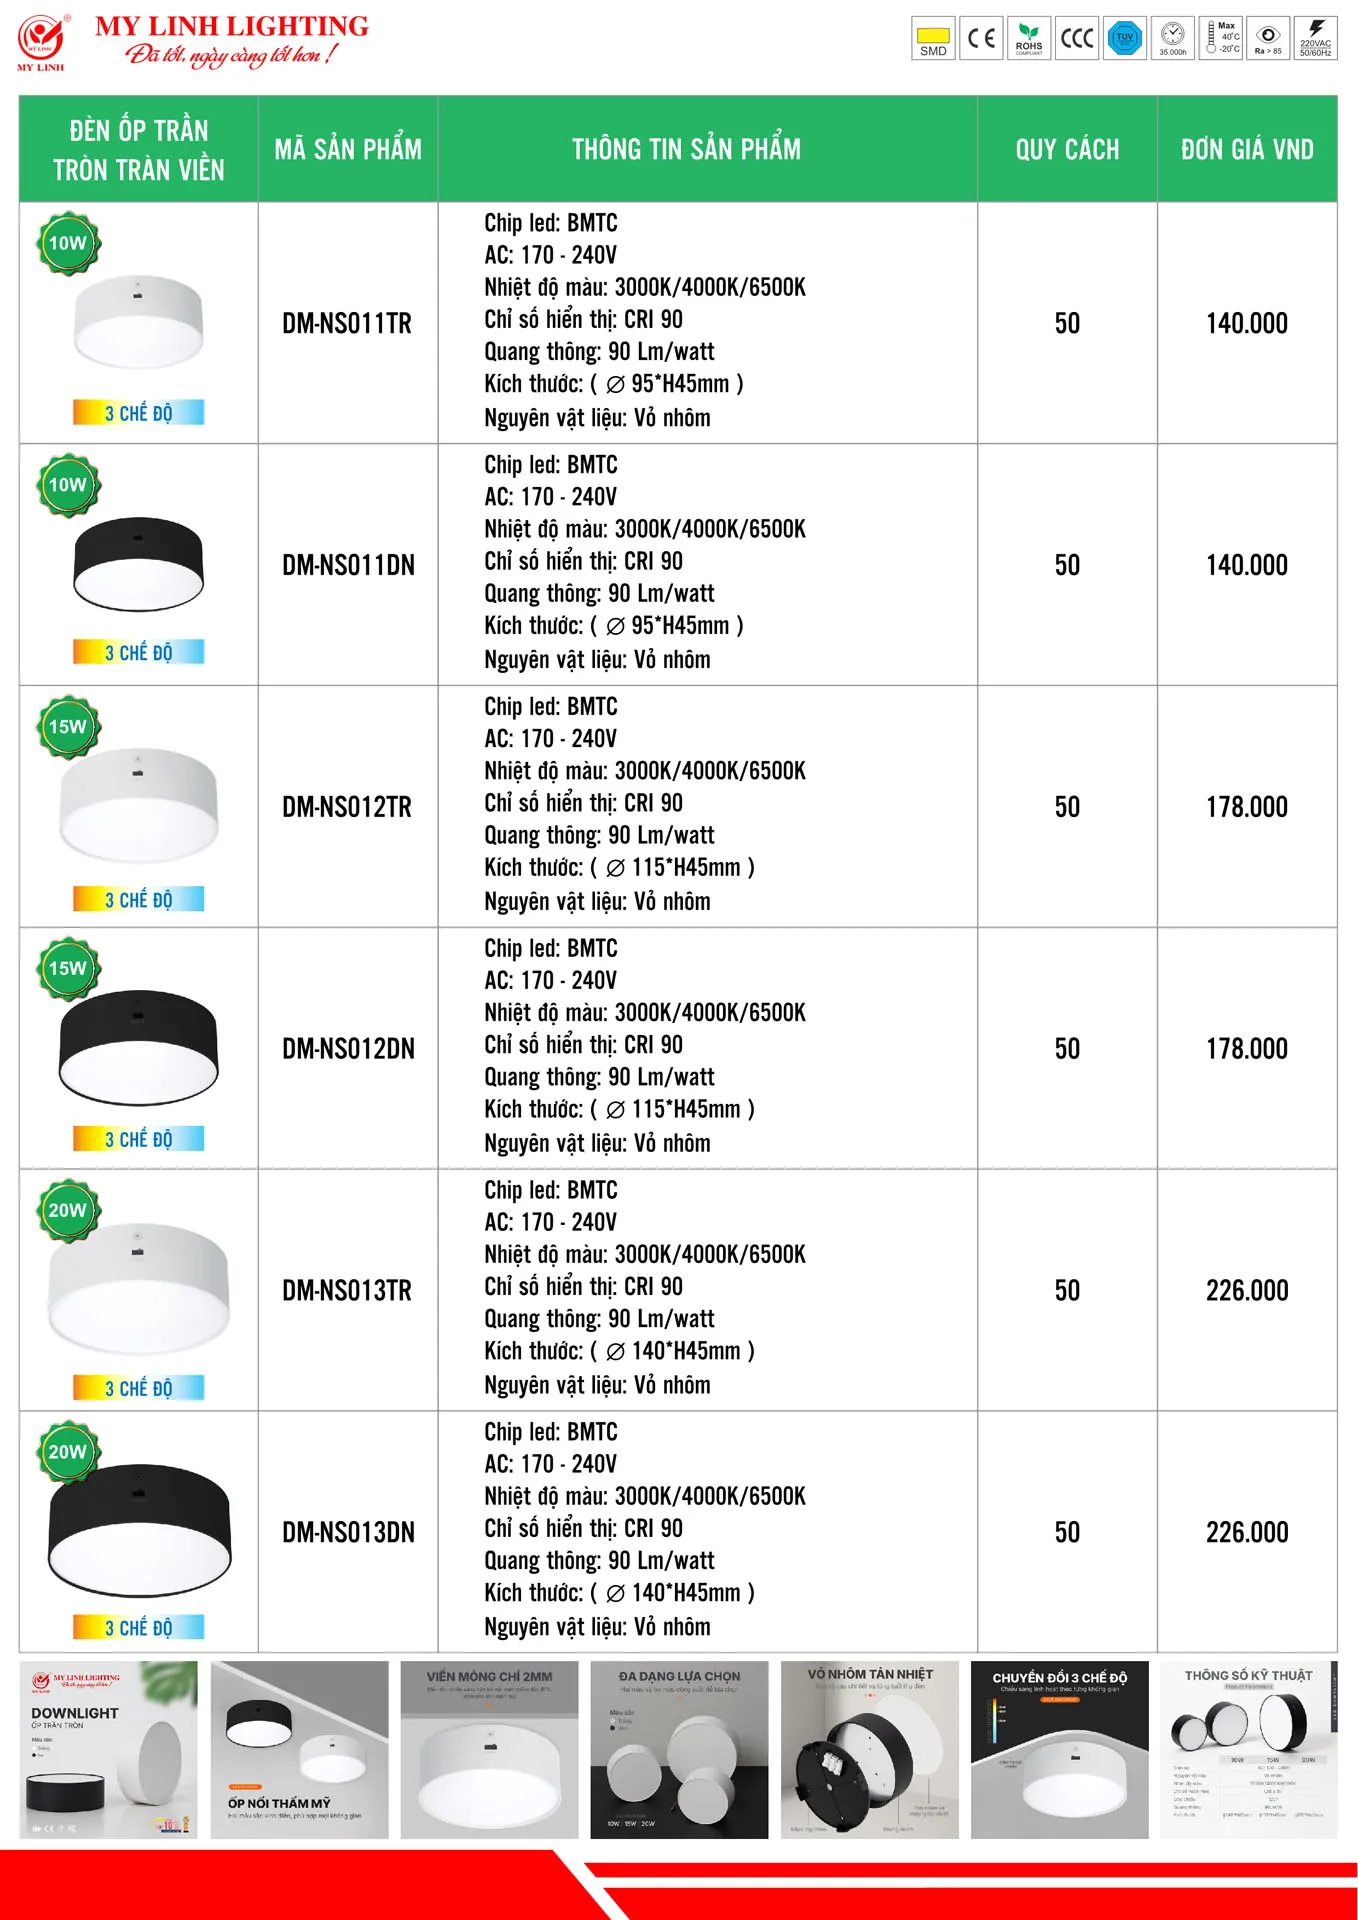This screenshot has height=1920, width=1358.
Task: Click the temperature range thermometer icon
Action: pyautogui.click(x=1221, y=39)
